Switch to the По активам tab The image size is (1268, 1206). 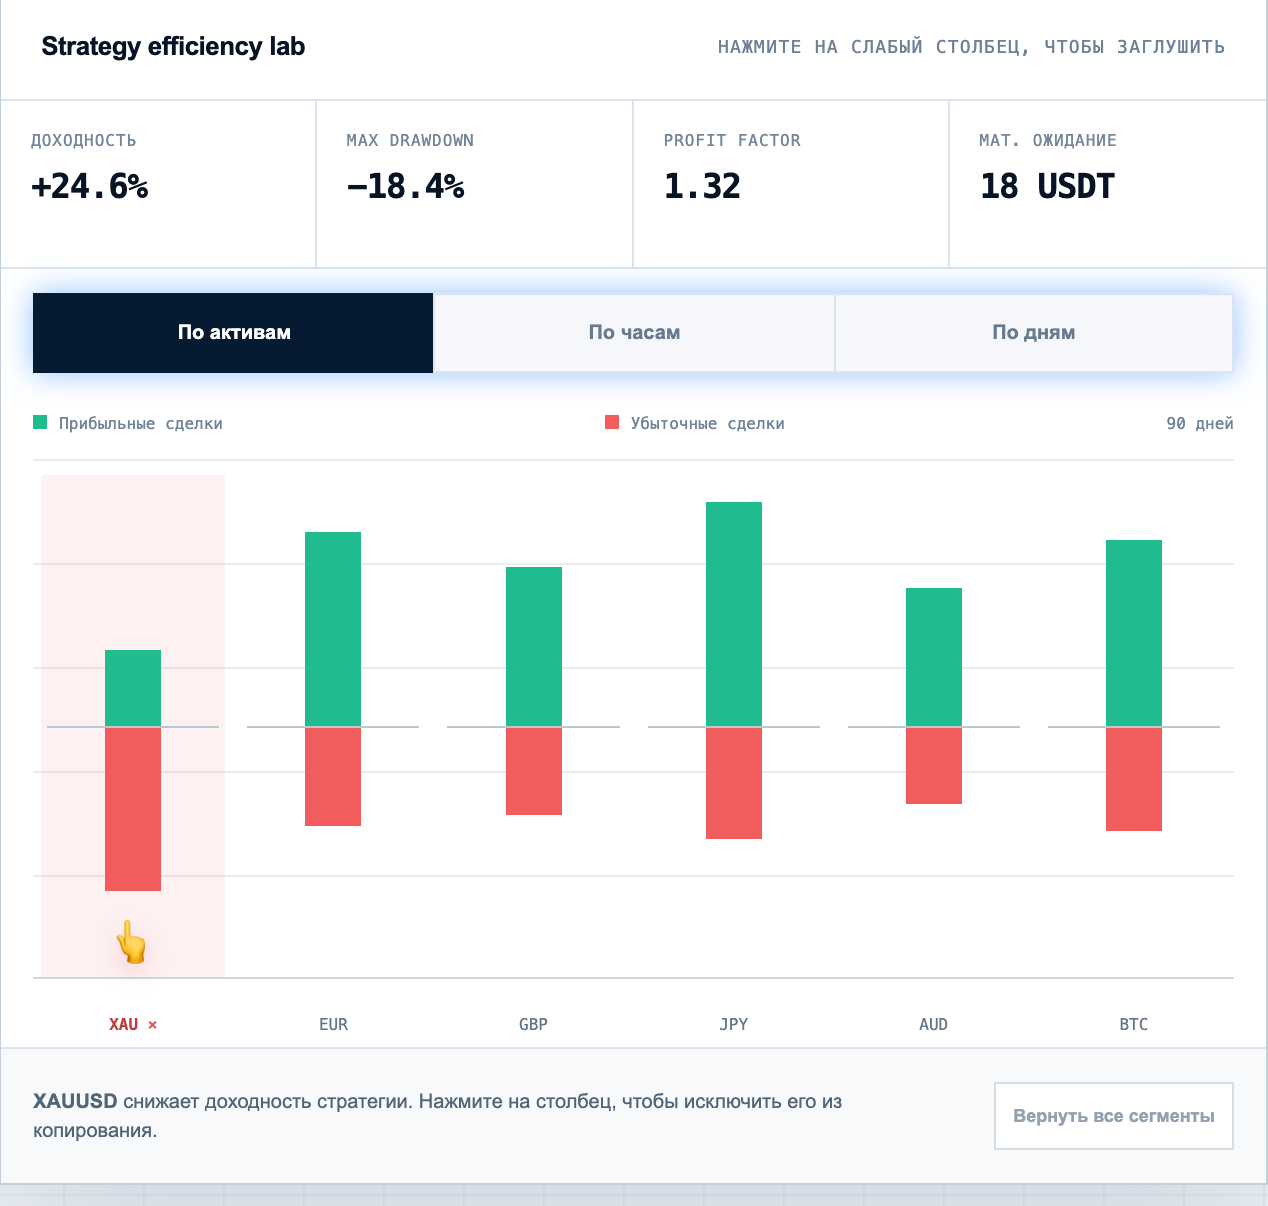[x=233, y=333]
